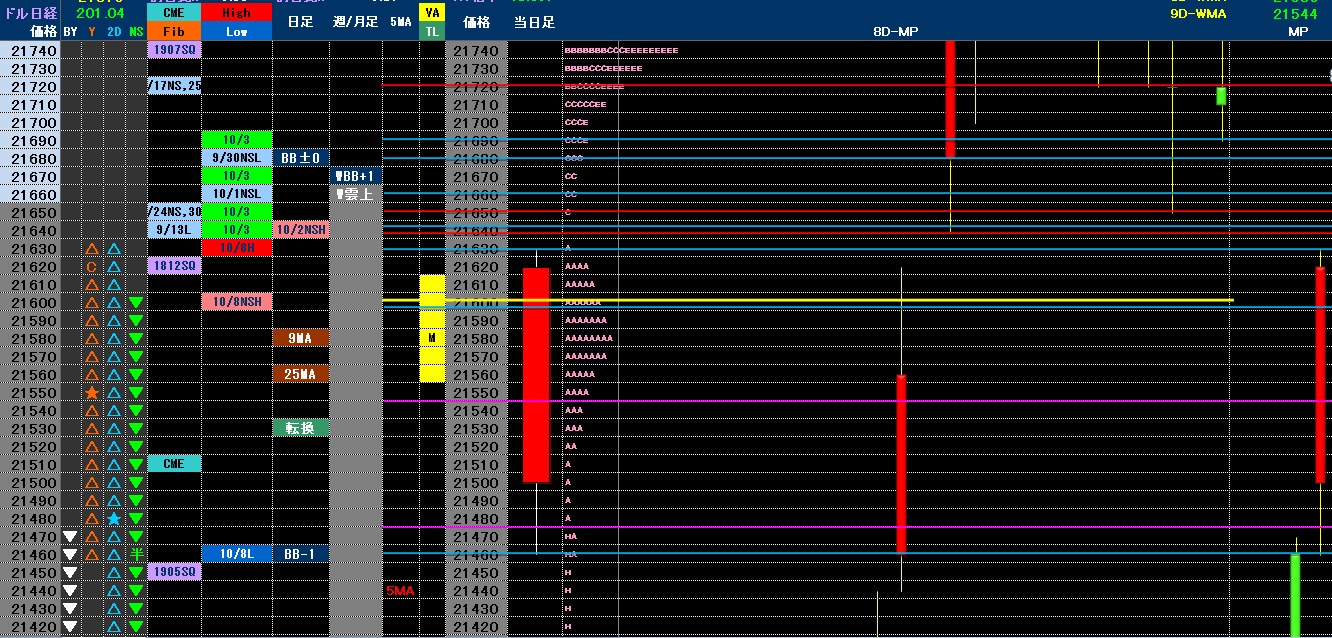The width and height of the screenshot is (1332, 638).
Task: Click the green down triangle at 21530
Action: coord(136,429)
